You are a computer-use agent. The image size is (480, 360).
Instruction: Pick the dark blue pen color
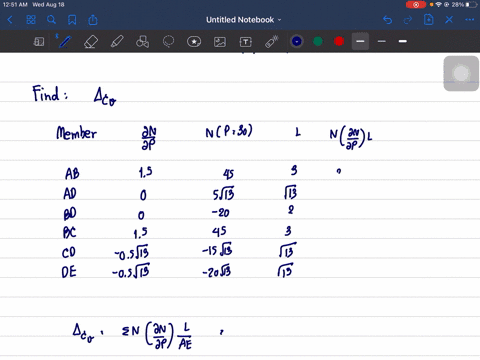[297, 41]
